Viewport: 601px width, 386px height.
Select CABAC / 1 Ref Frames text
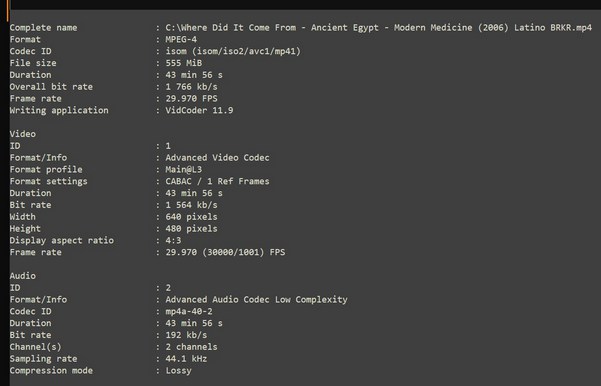point(217,181)
